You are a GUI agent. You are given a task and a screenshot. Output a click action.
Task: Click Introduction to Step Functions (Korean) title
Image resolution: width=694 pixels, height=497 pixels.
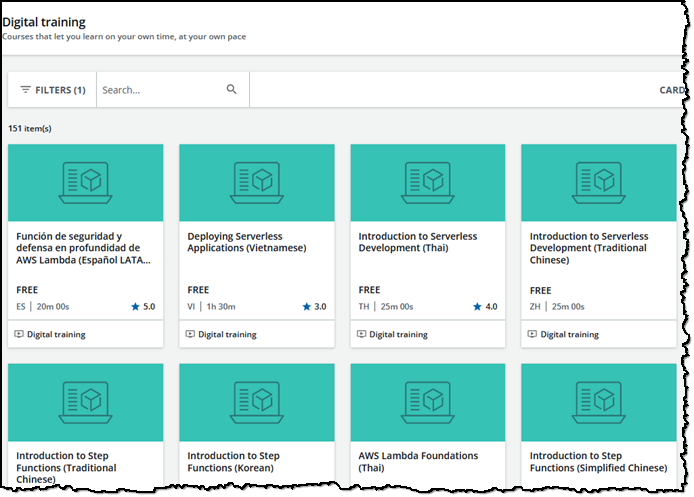pos(233,462)
